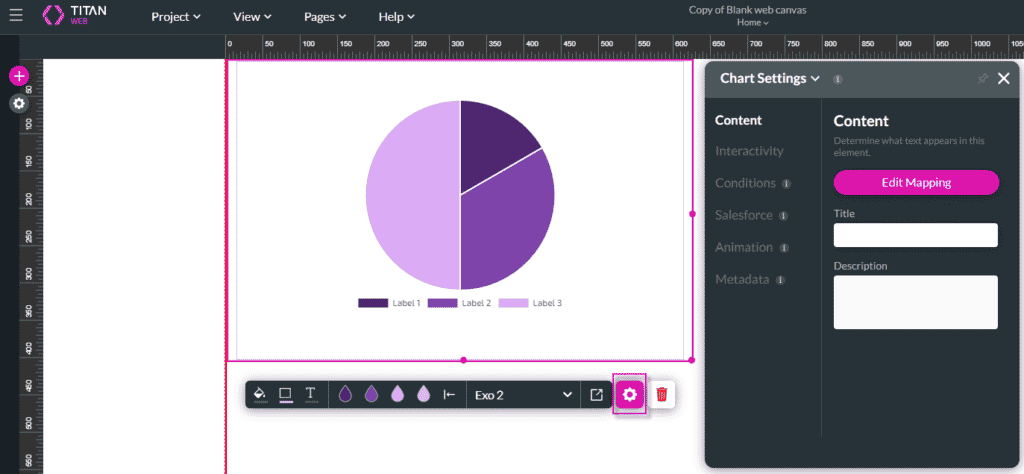Expand the Home page selector
Image resolution: width=1024 pixels, height=474 pixels.
752,23
